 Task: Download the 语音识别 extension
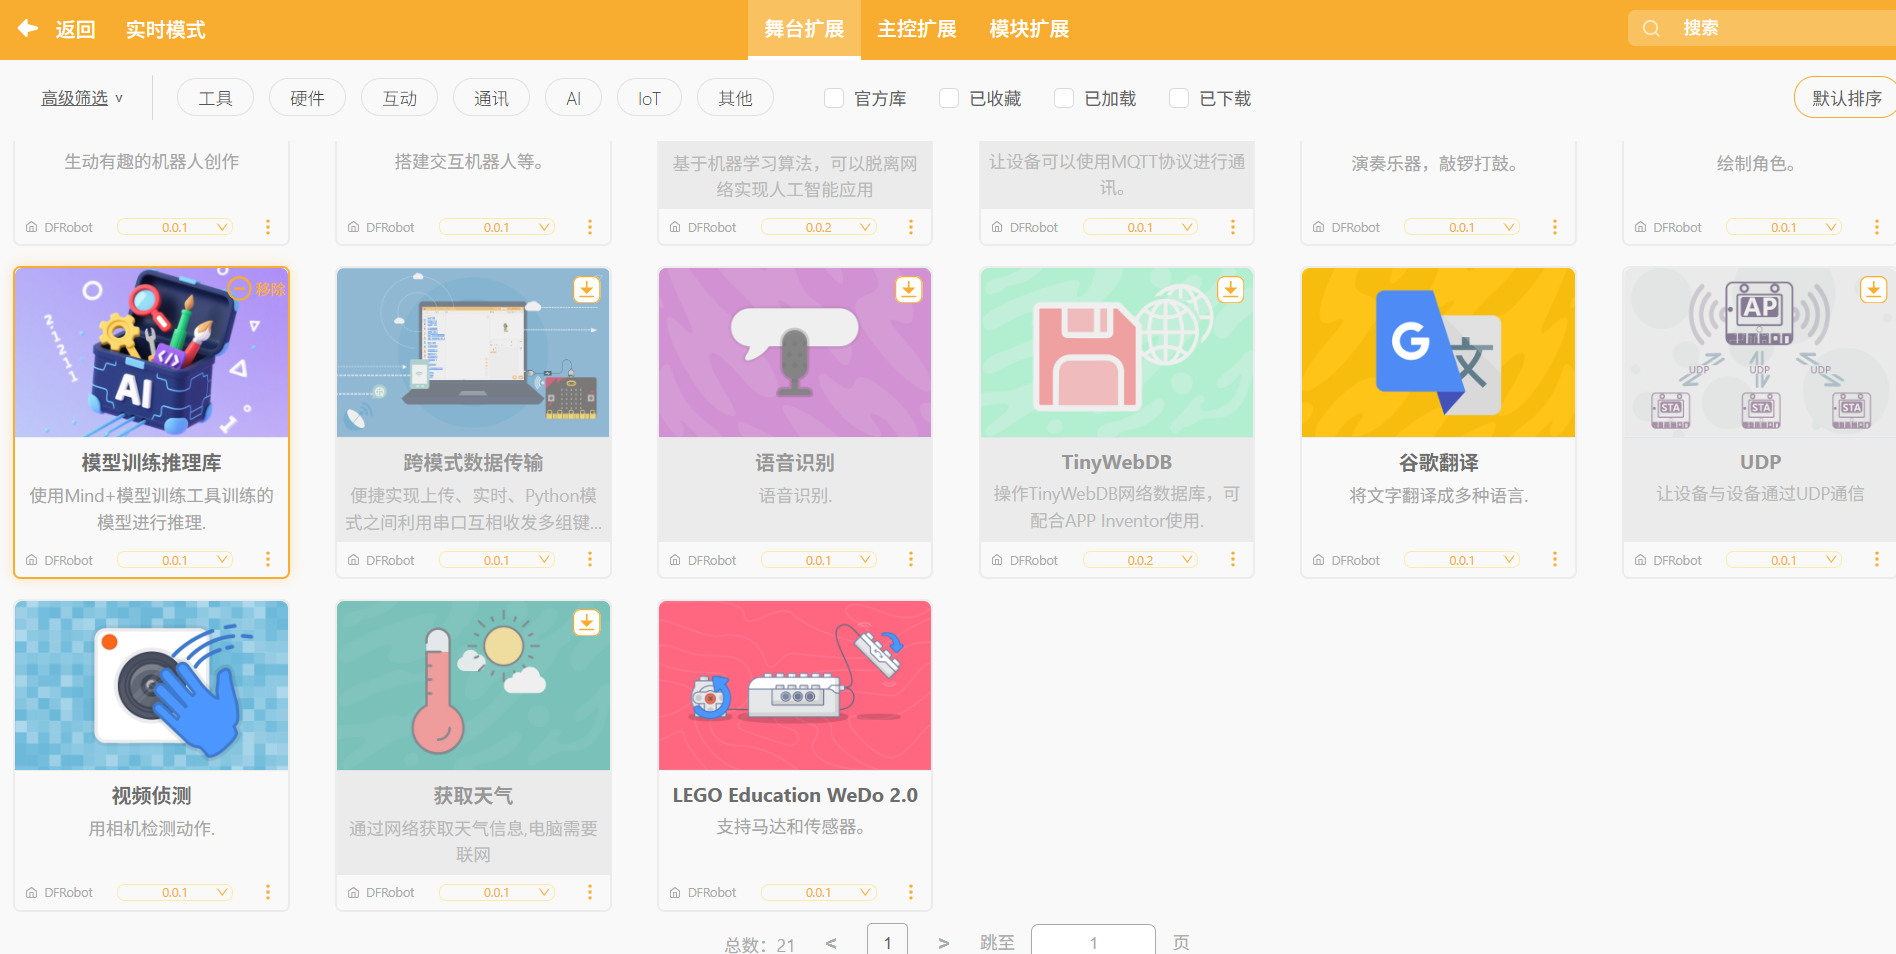[x=908, y=290]
